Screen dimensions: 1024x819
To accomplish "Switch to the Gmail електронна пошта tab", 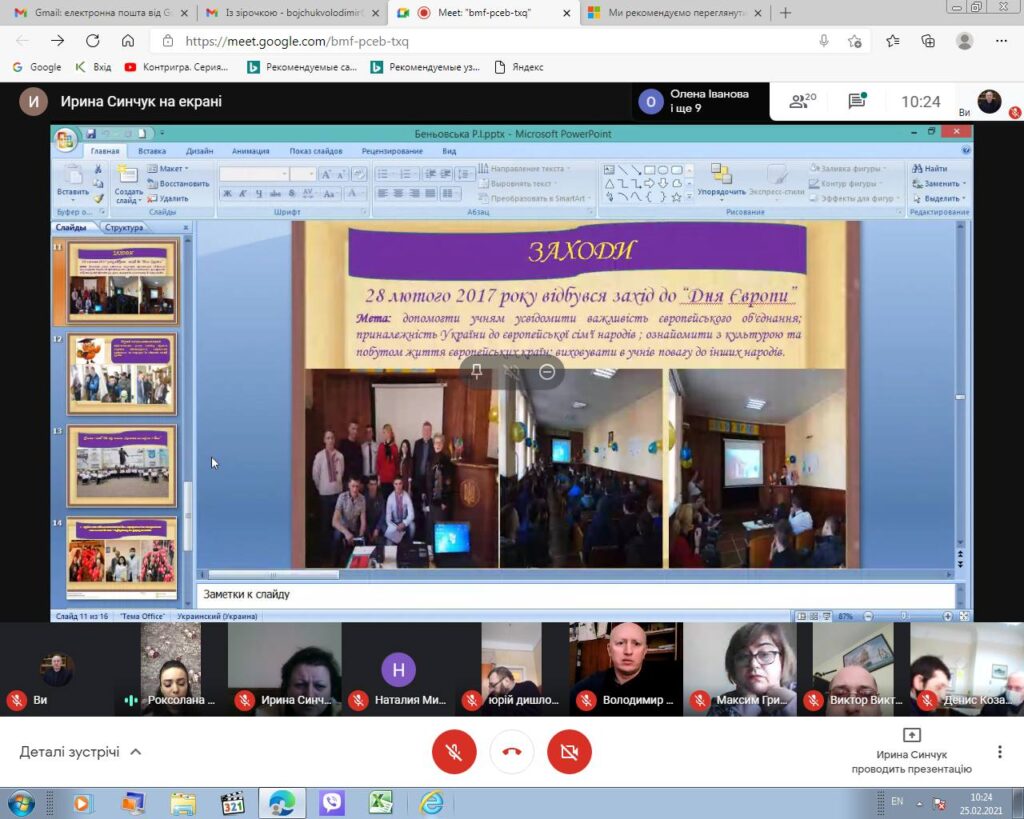I will pyautogui.click(x=101, y=12).
